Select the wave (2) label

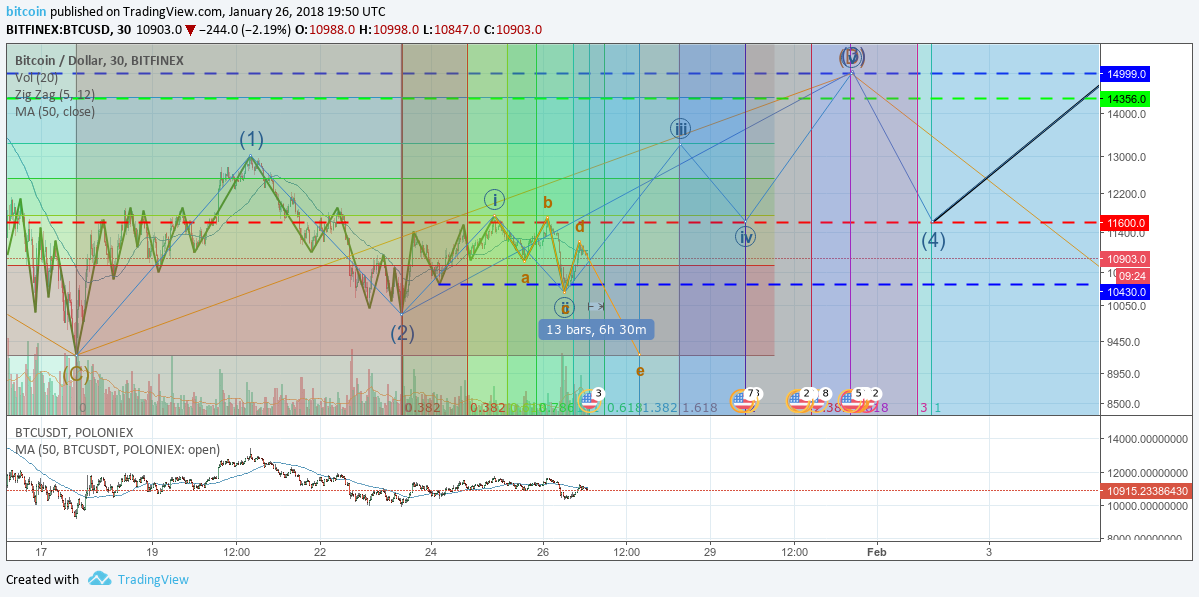coord(402,333)
